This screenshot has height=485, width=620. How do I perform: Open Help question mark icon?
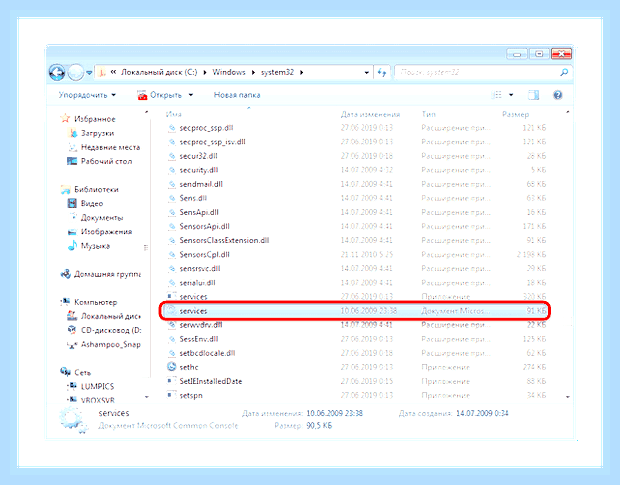coord(558,95)
